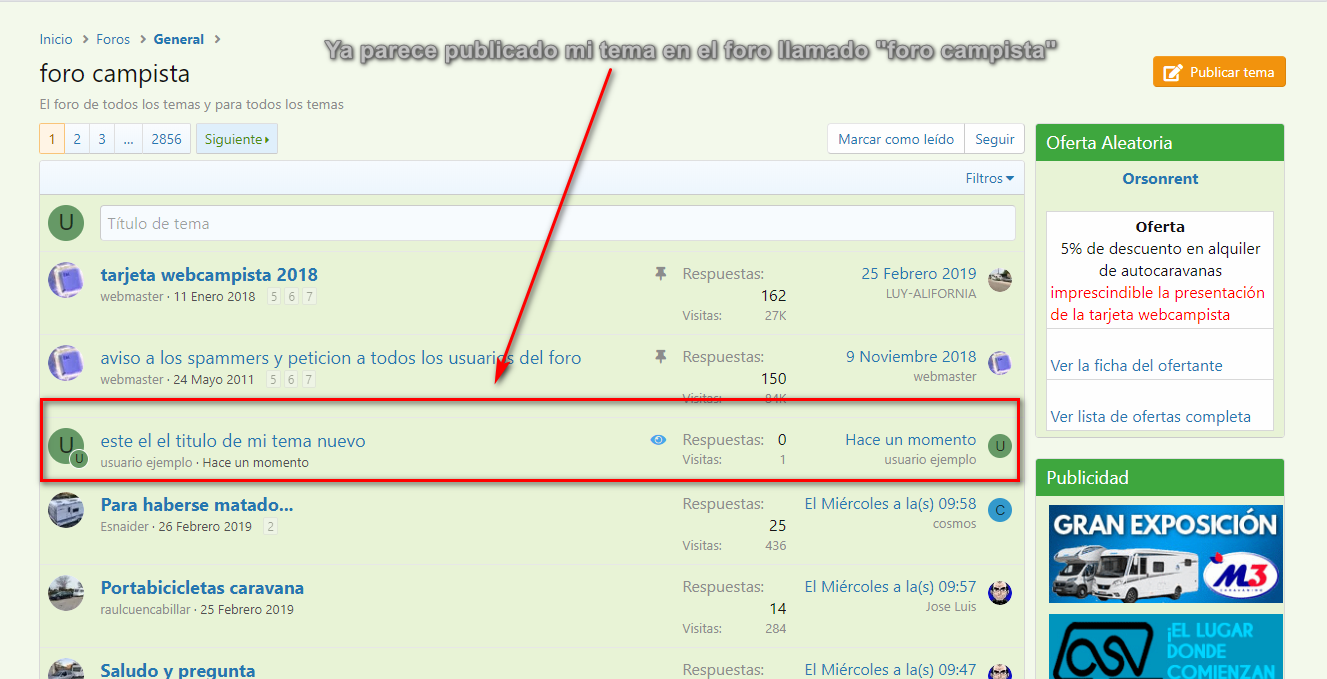
Task: Click pin icon of spammers thread
Action: click(660, 356)
